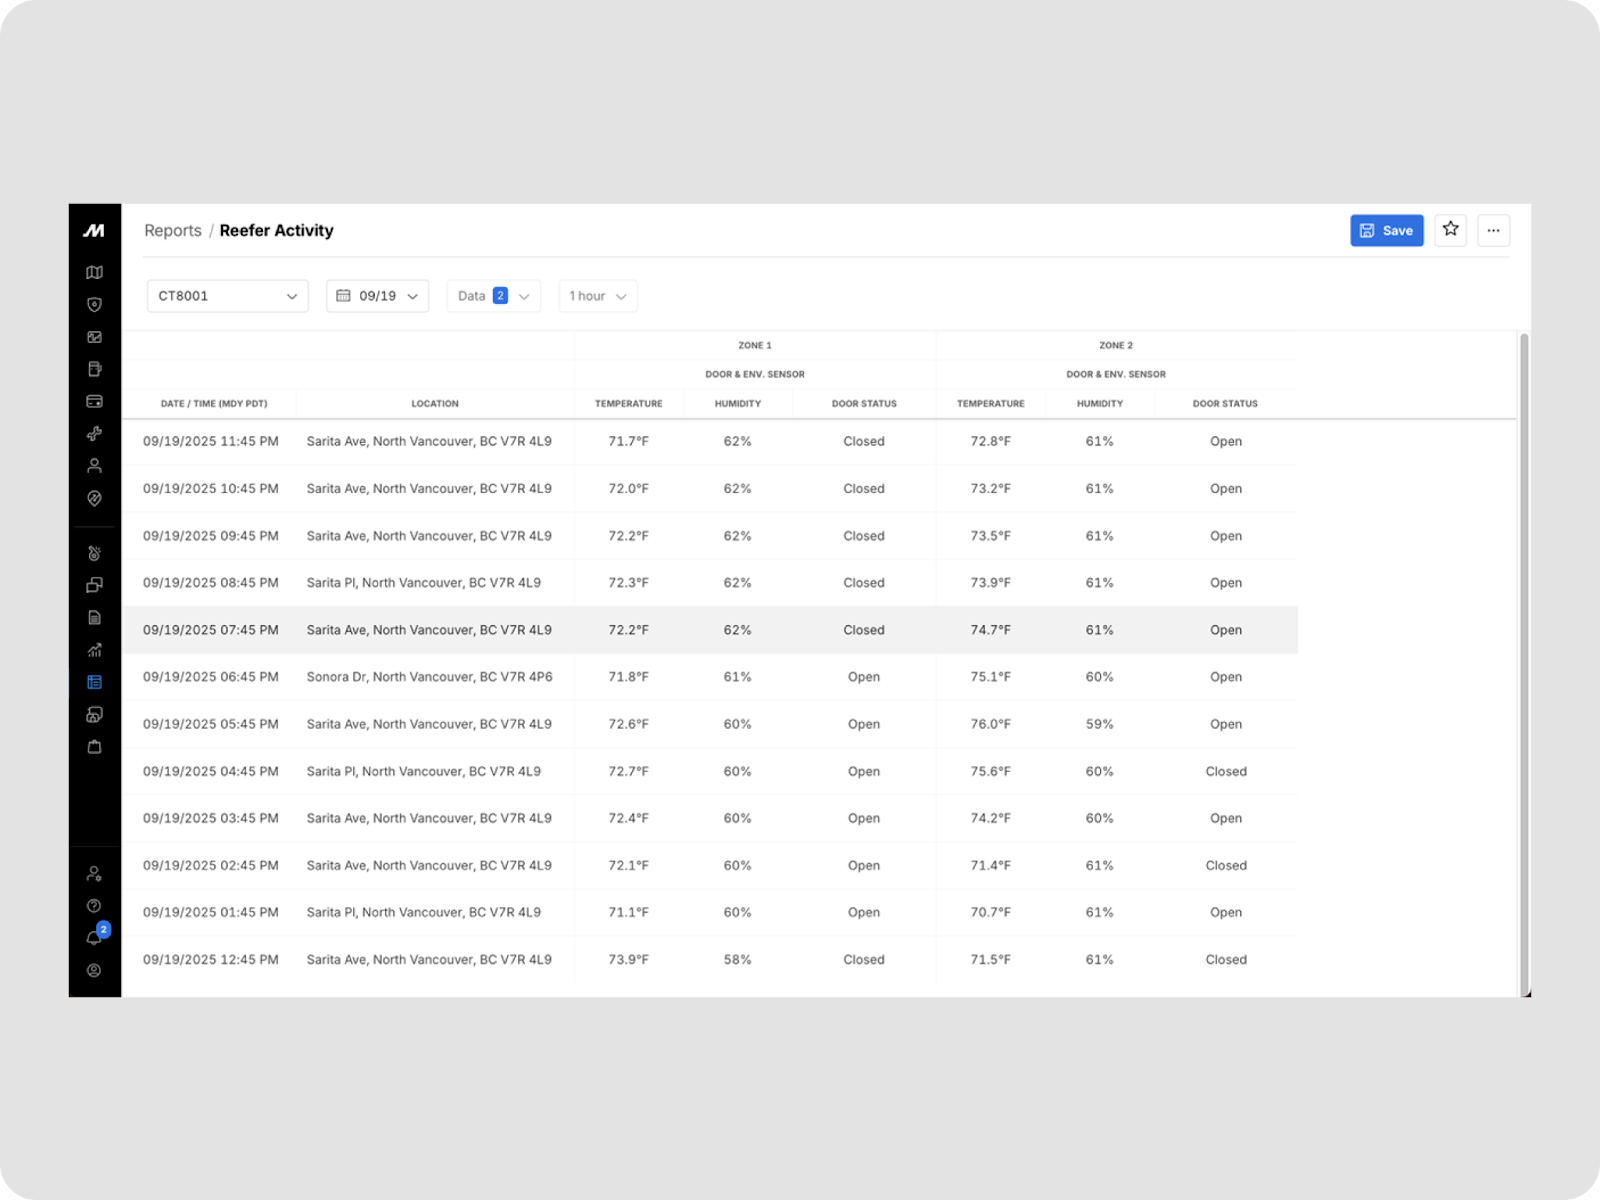The width and height of the screenshot is (1600, 1200).
Task: Click the help question mark icon
Action: [94, 906]
